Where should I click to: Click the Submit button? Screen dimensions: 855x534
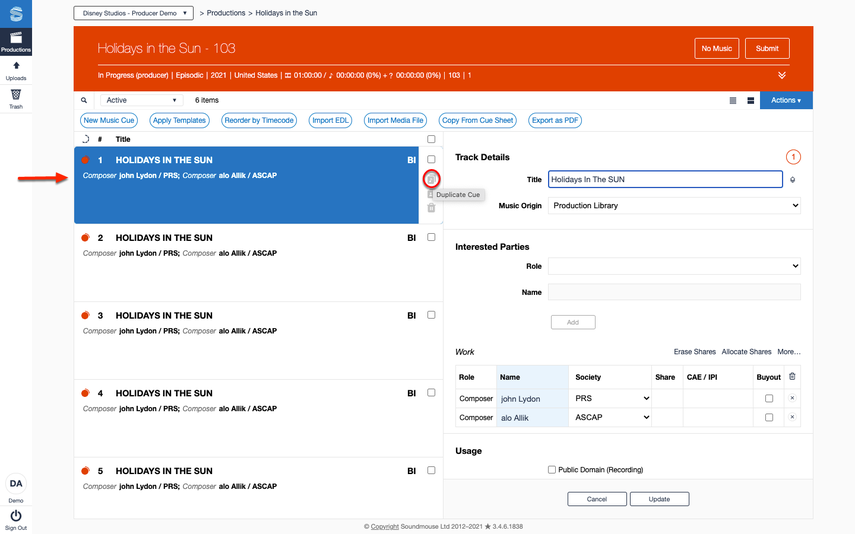coord(767,49)
